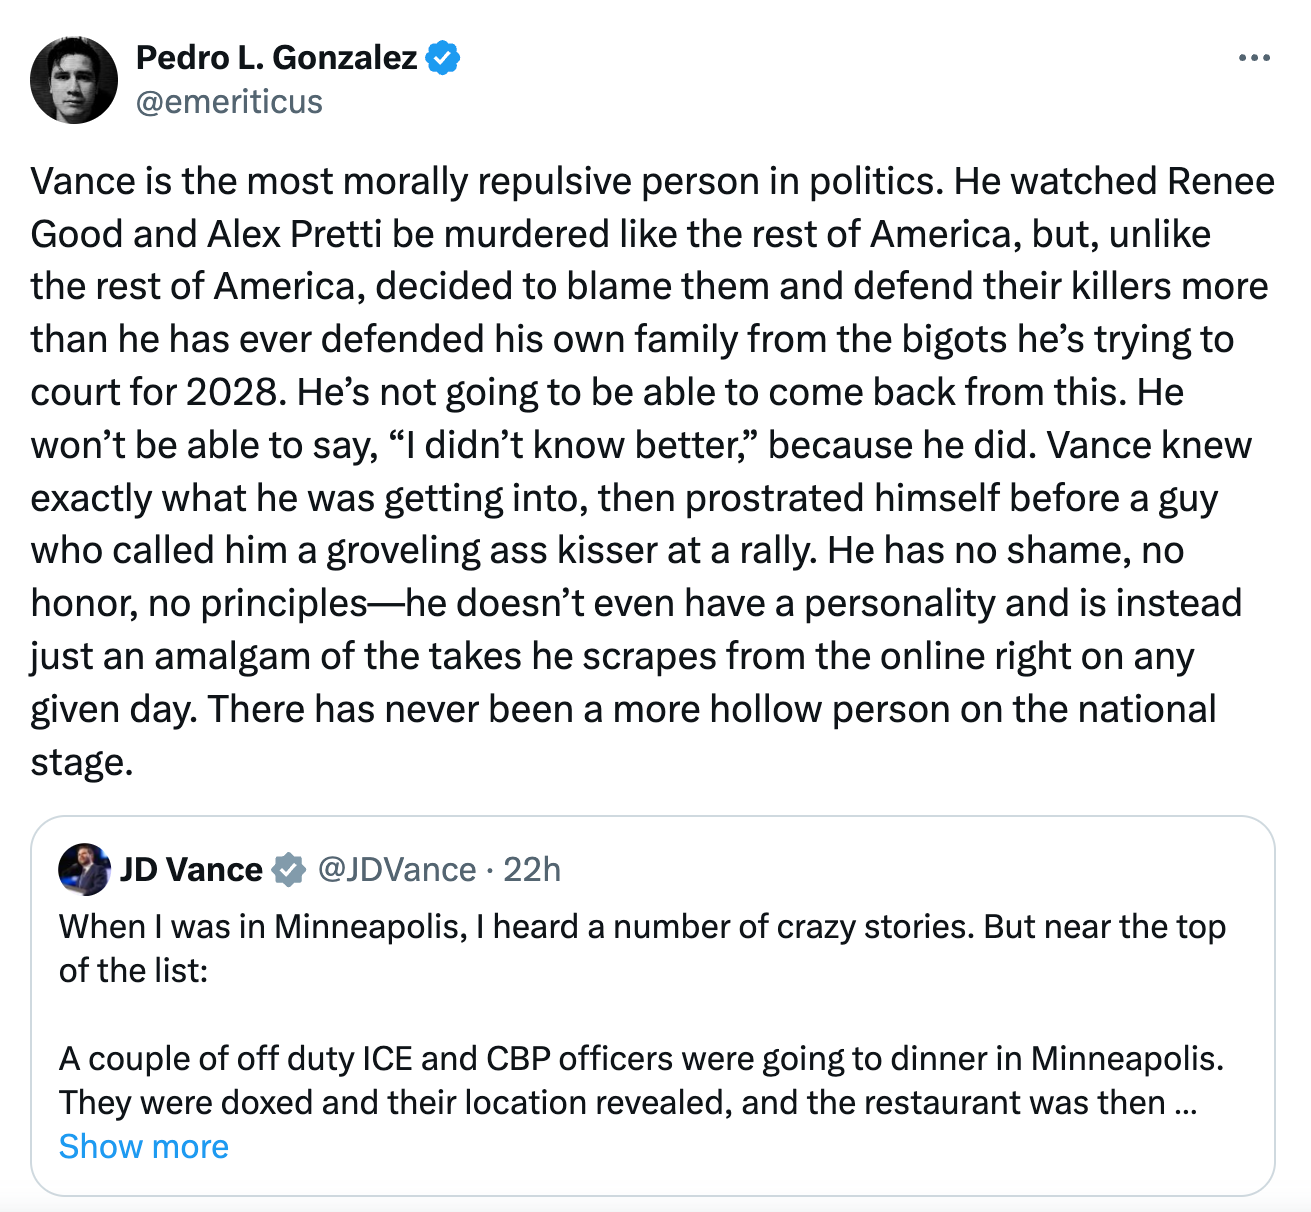
Task: Click JD Vance's small avatar in quoted post
Action: [84, 868]
